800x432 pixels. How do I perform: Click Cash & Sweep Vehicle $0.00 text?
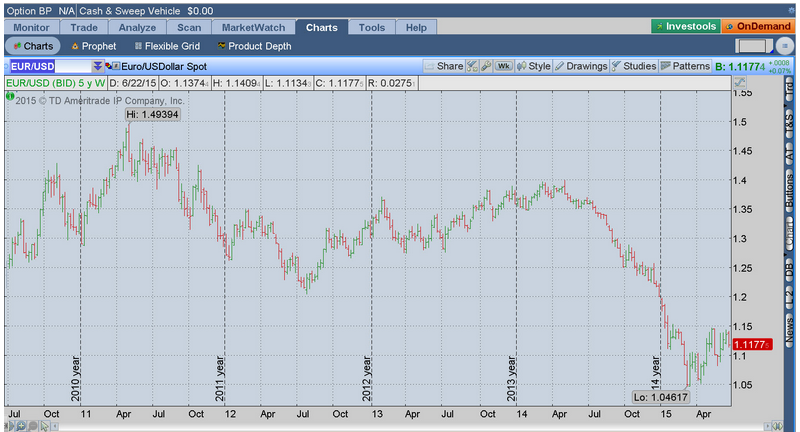point(146,11)
